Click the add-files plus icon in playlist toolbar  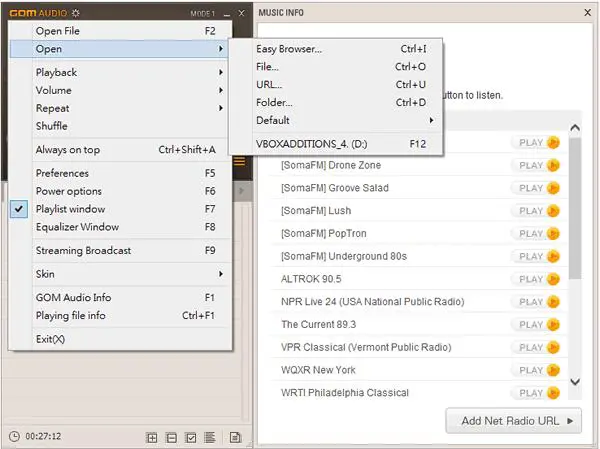152,437
